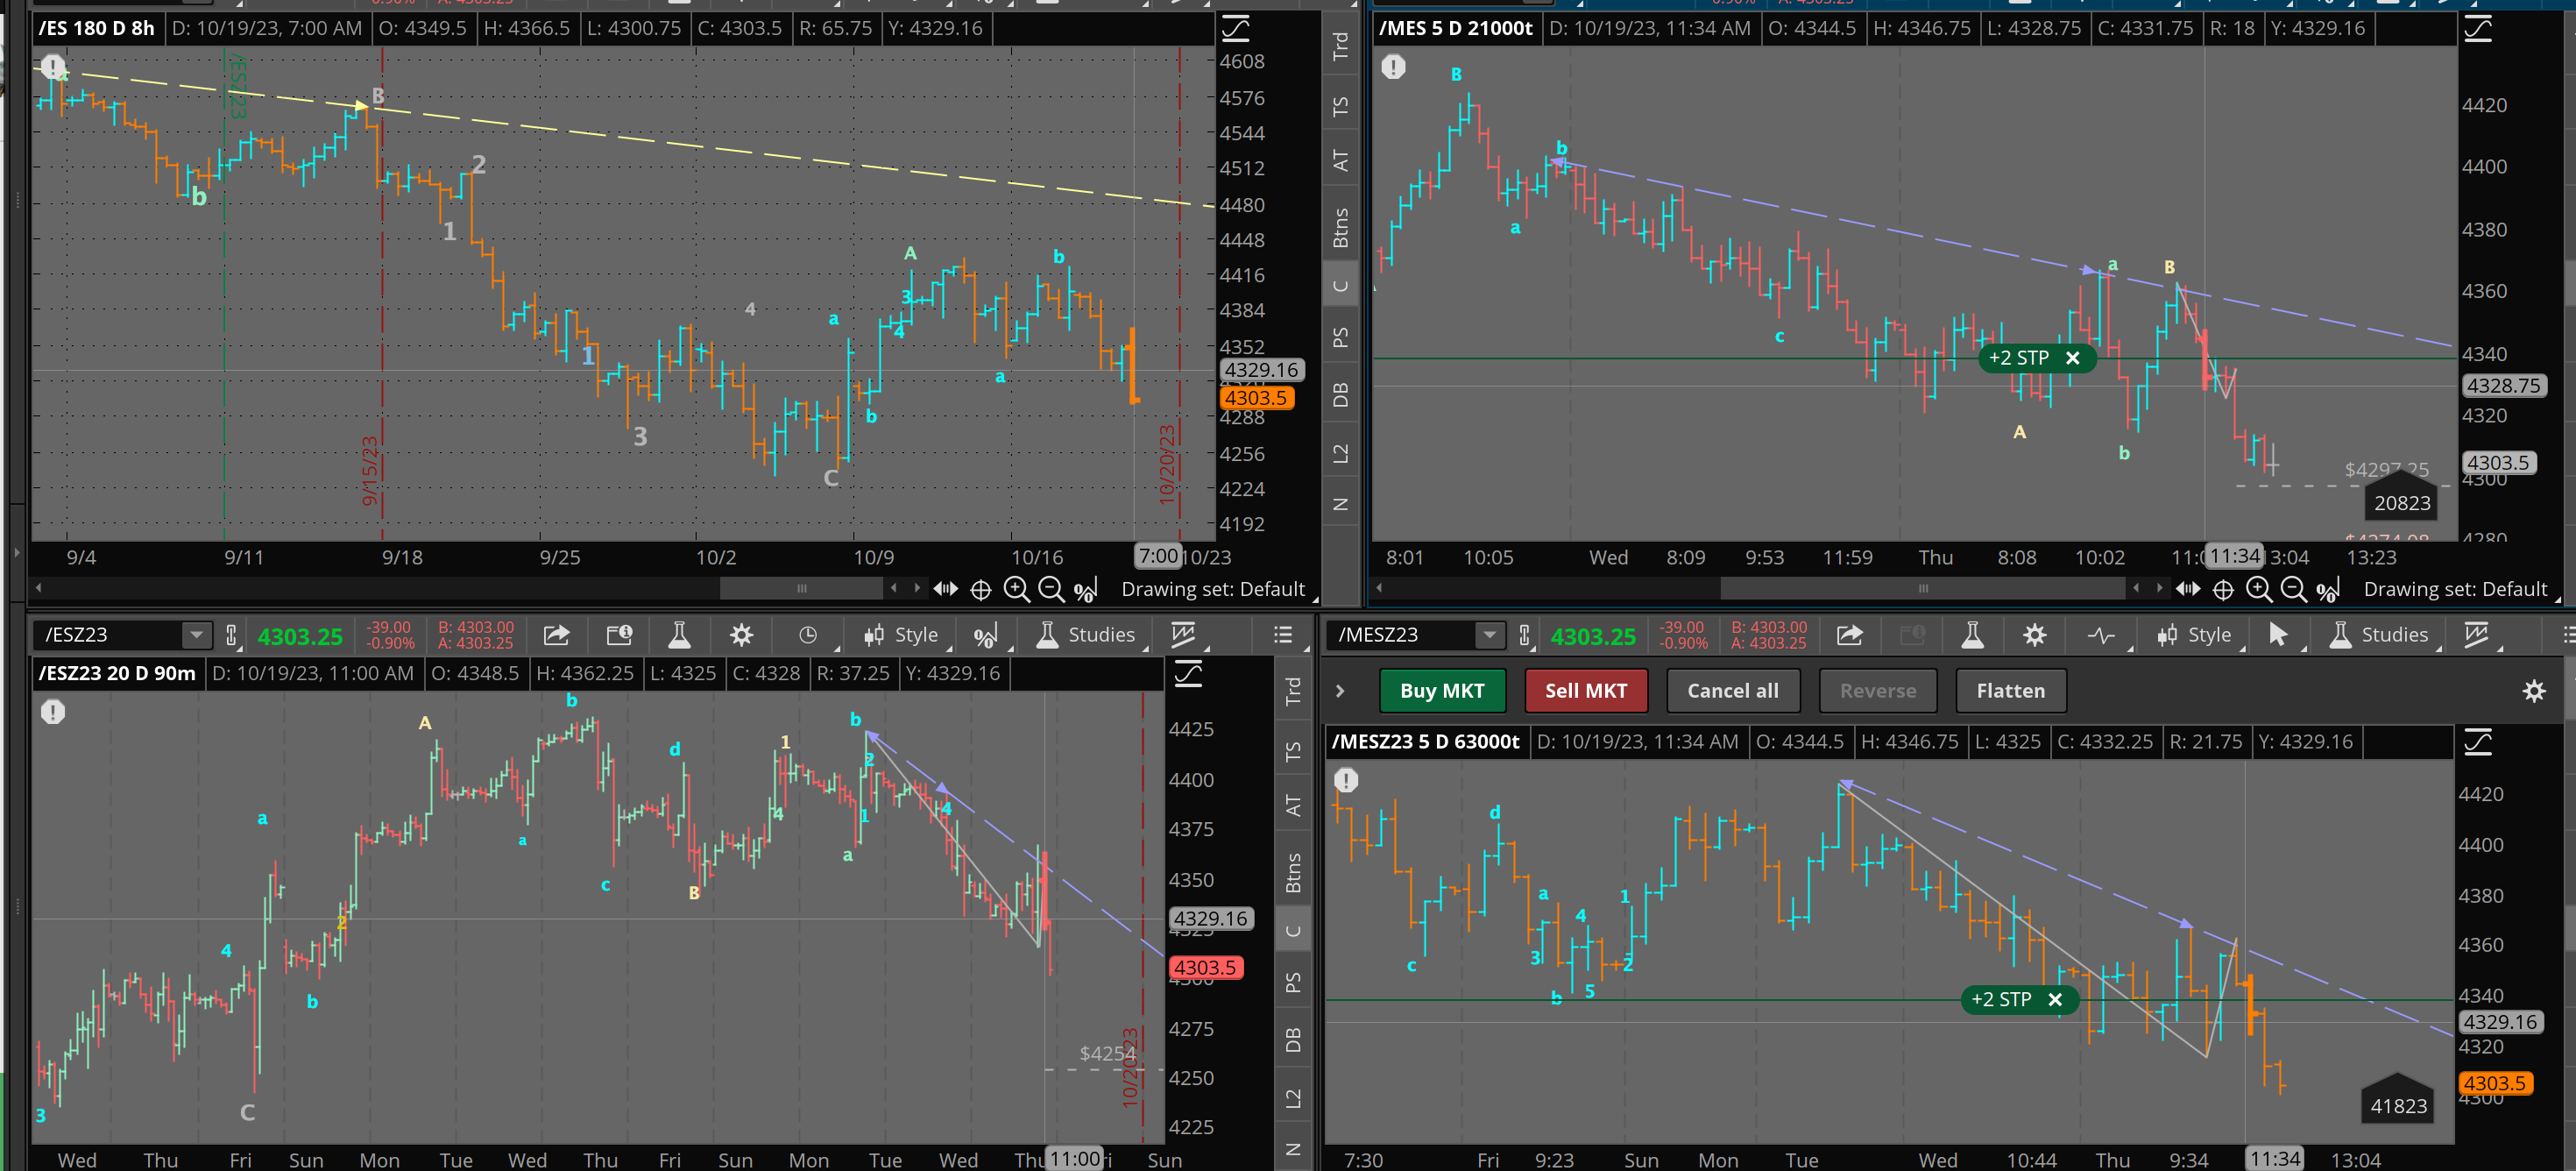The height and width of the screenshot is (1171, 2576).
Task: Toggle price scale icon atop the /MESZ23 chart axis
Action: coord(2477,742)
